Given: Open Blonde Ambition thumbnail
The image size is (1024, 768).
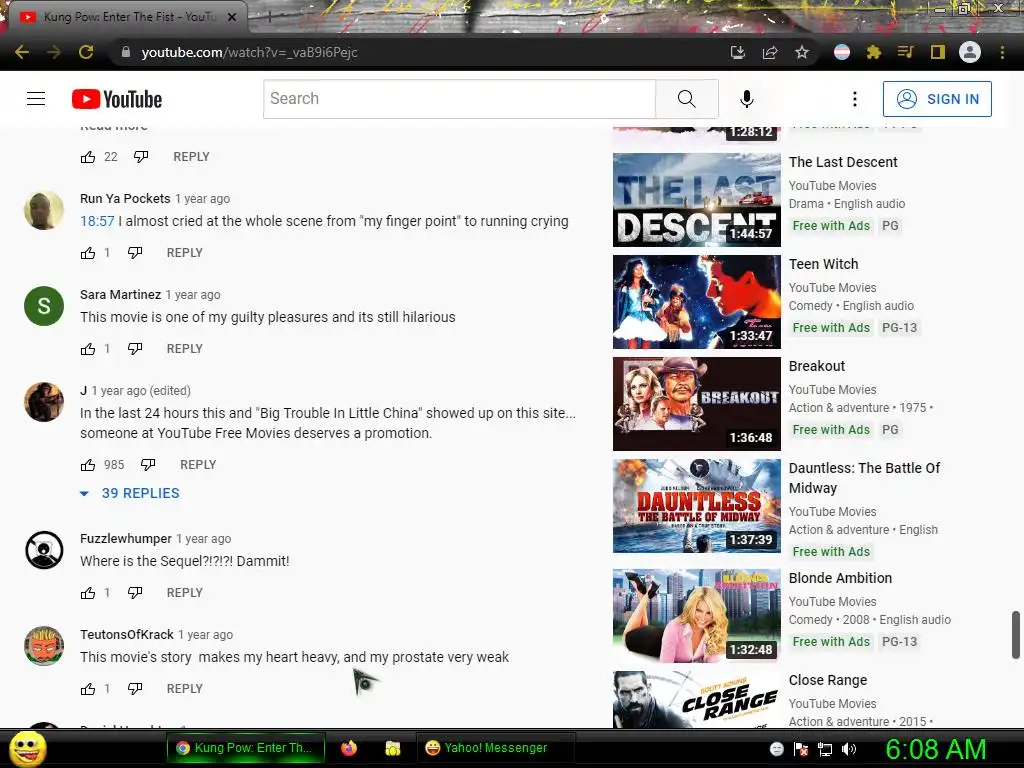Looking at the screenshot, I should tap(697, 616).
